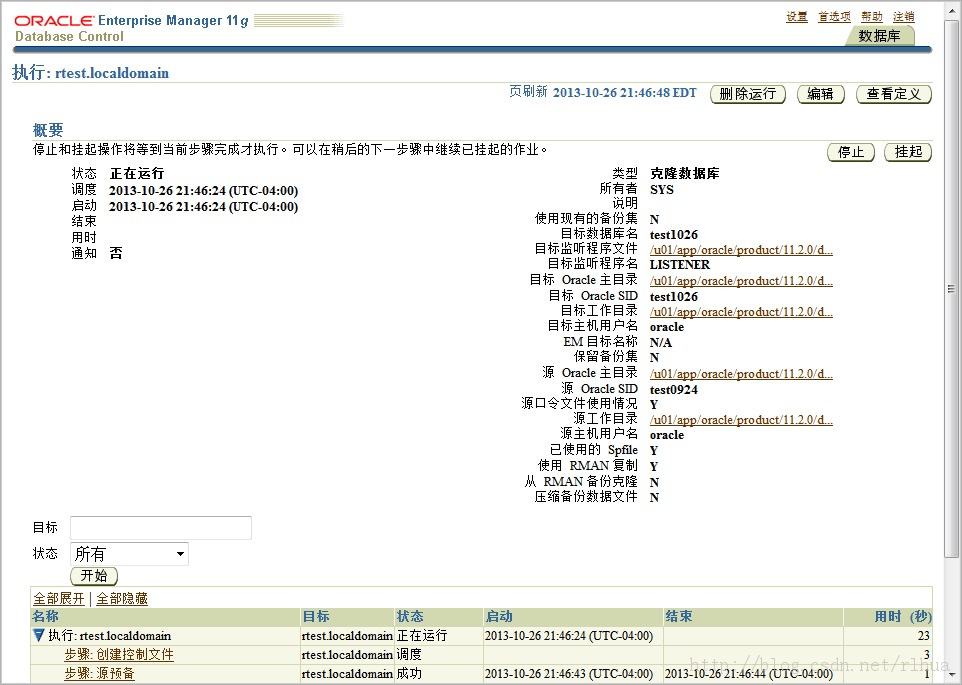Click the Oracle Enterprise Manager logo

pos(131,21)
